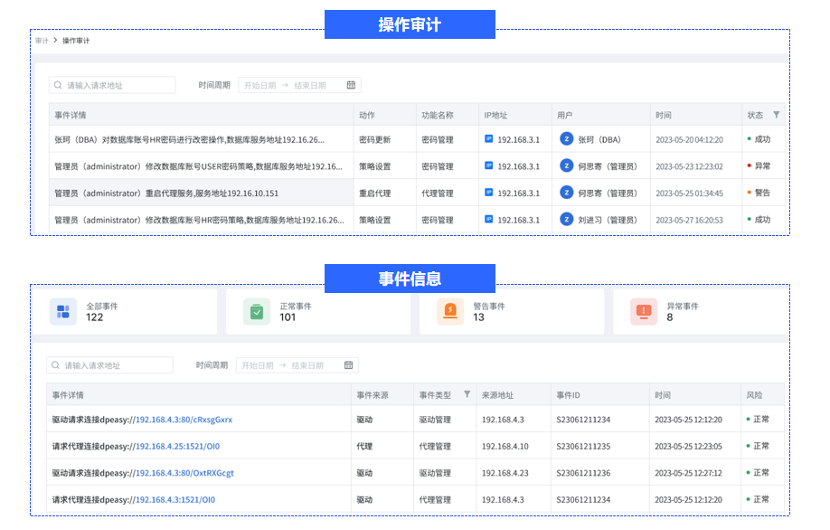Open the calendar icon in the event date range

tap(348, 365)
